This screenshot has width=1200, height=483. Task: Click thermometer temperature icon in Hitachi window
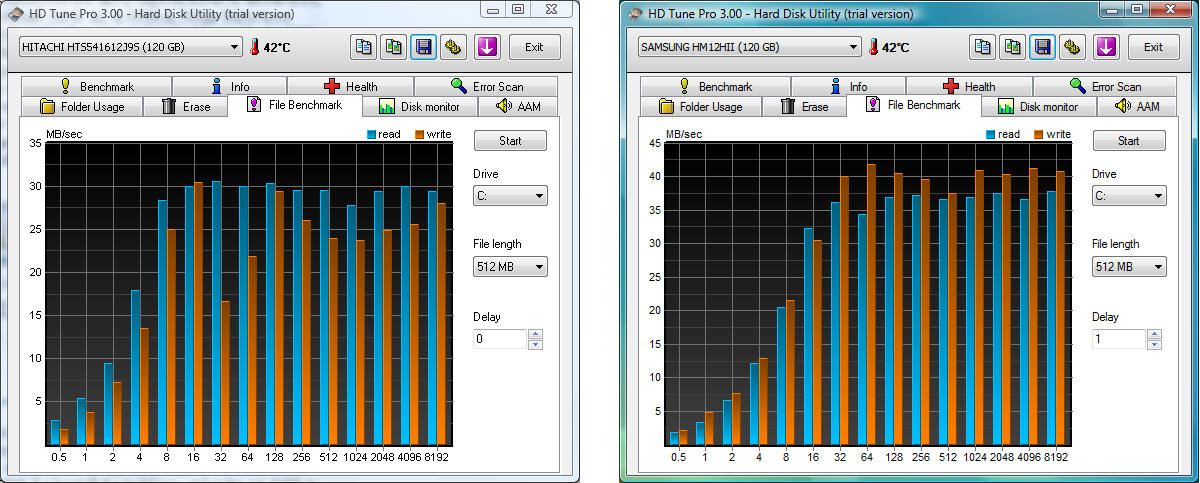point(255,47)
